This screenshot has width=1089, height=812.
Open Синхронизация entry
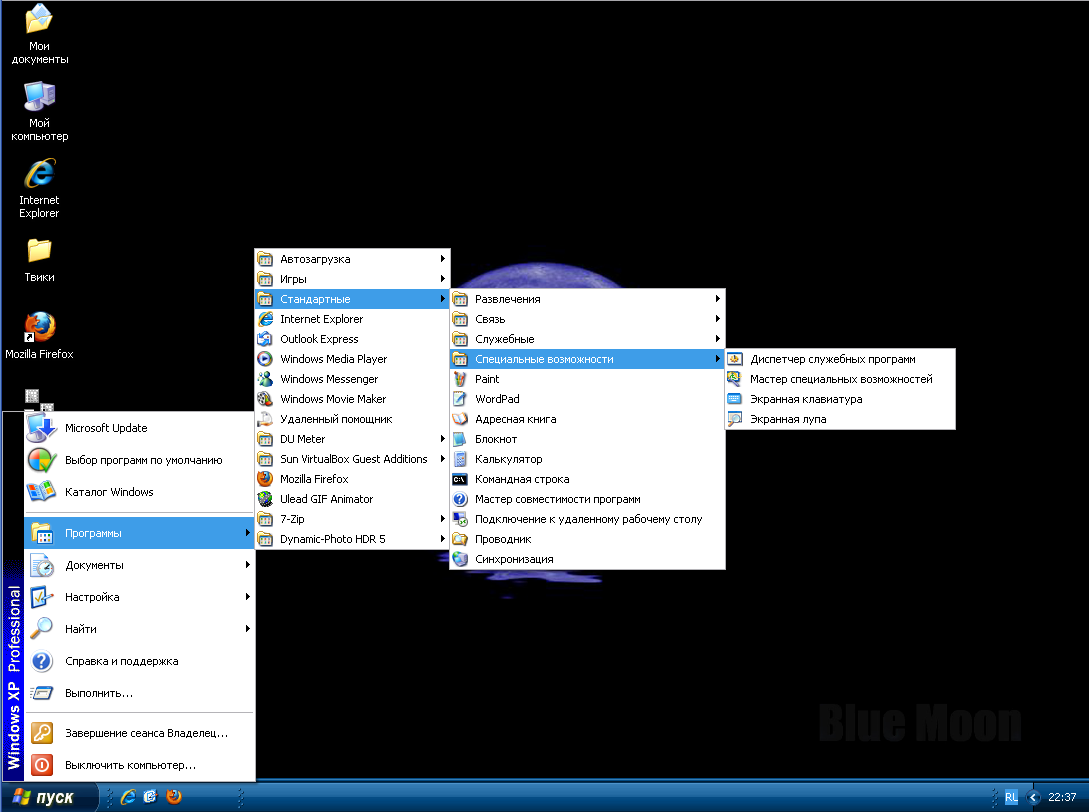pyautogui.click(x=588, y=559)
